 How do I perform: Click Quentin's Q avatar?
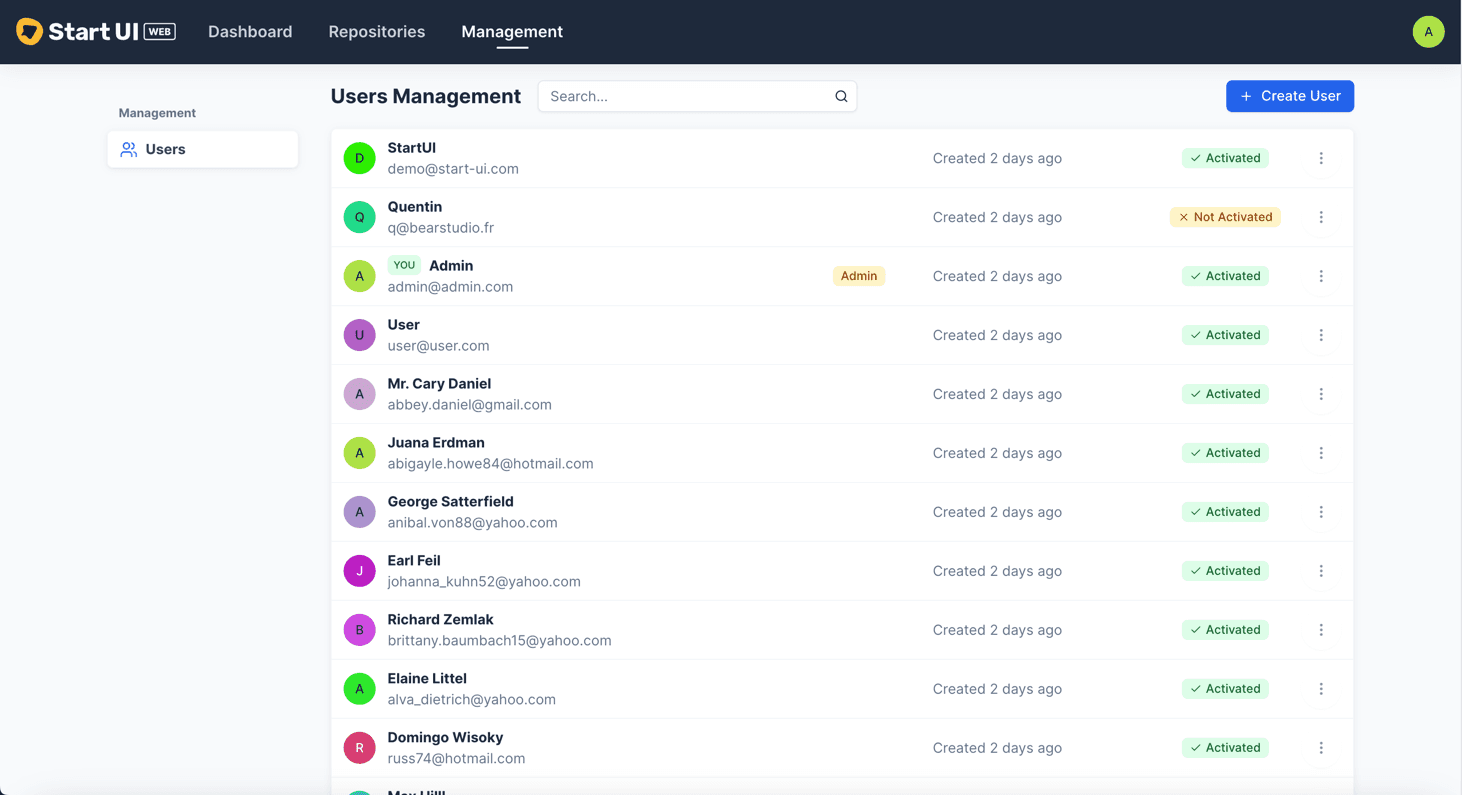(360, 217)
